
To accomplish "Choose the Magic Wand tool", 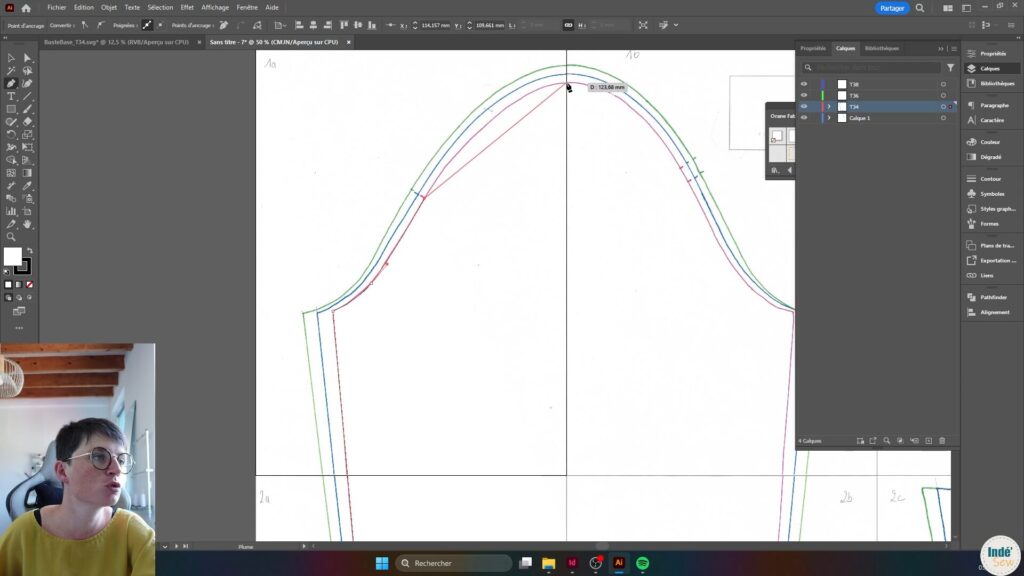I will pyautogui.click(x=11, y=70).
